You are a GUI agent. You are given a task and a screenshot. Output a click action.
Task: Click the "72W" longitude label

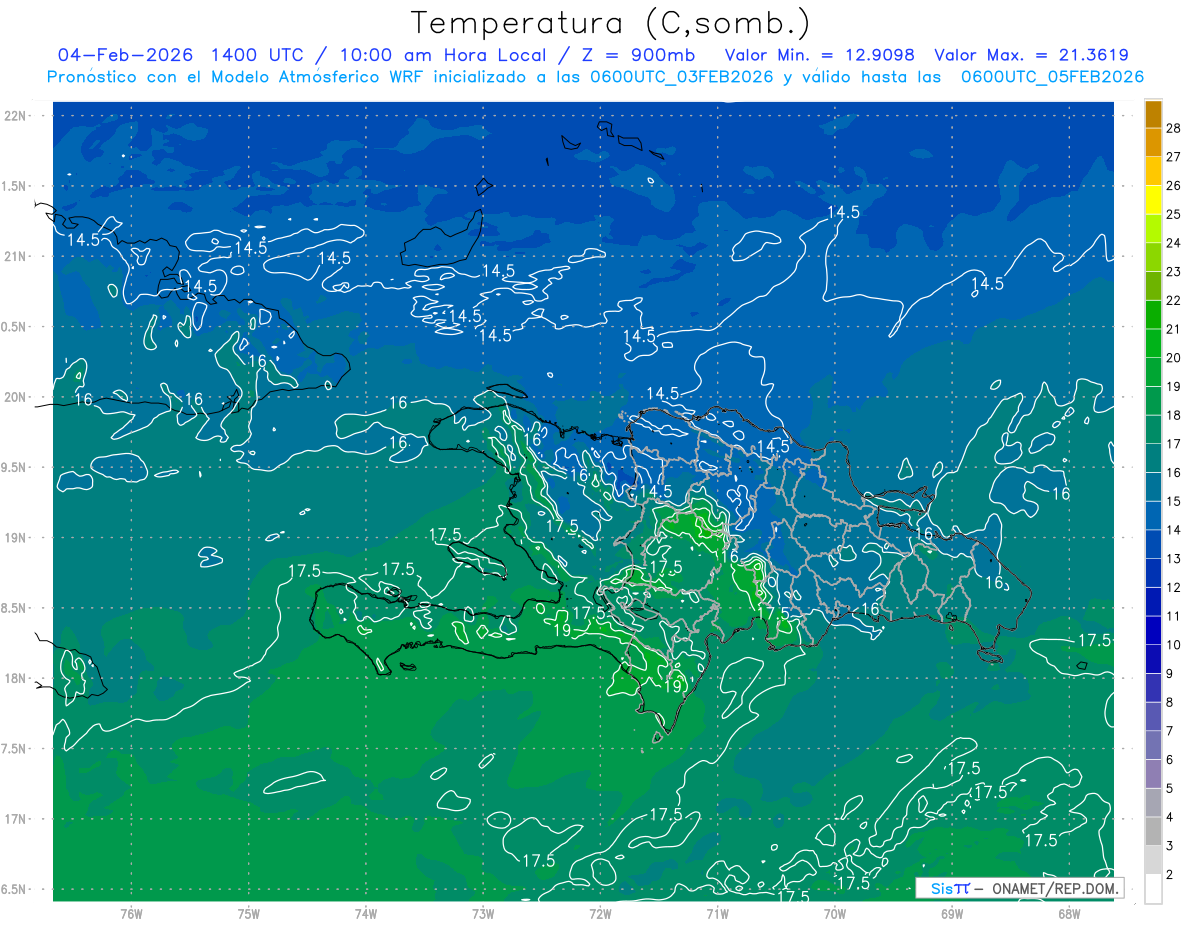(x=600, y=914)
